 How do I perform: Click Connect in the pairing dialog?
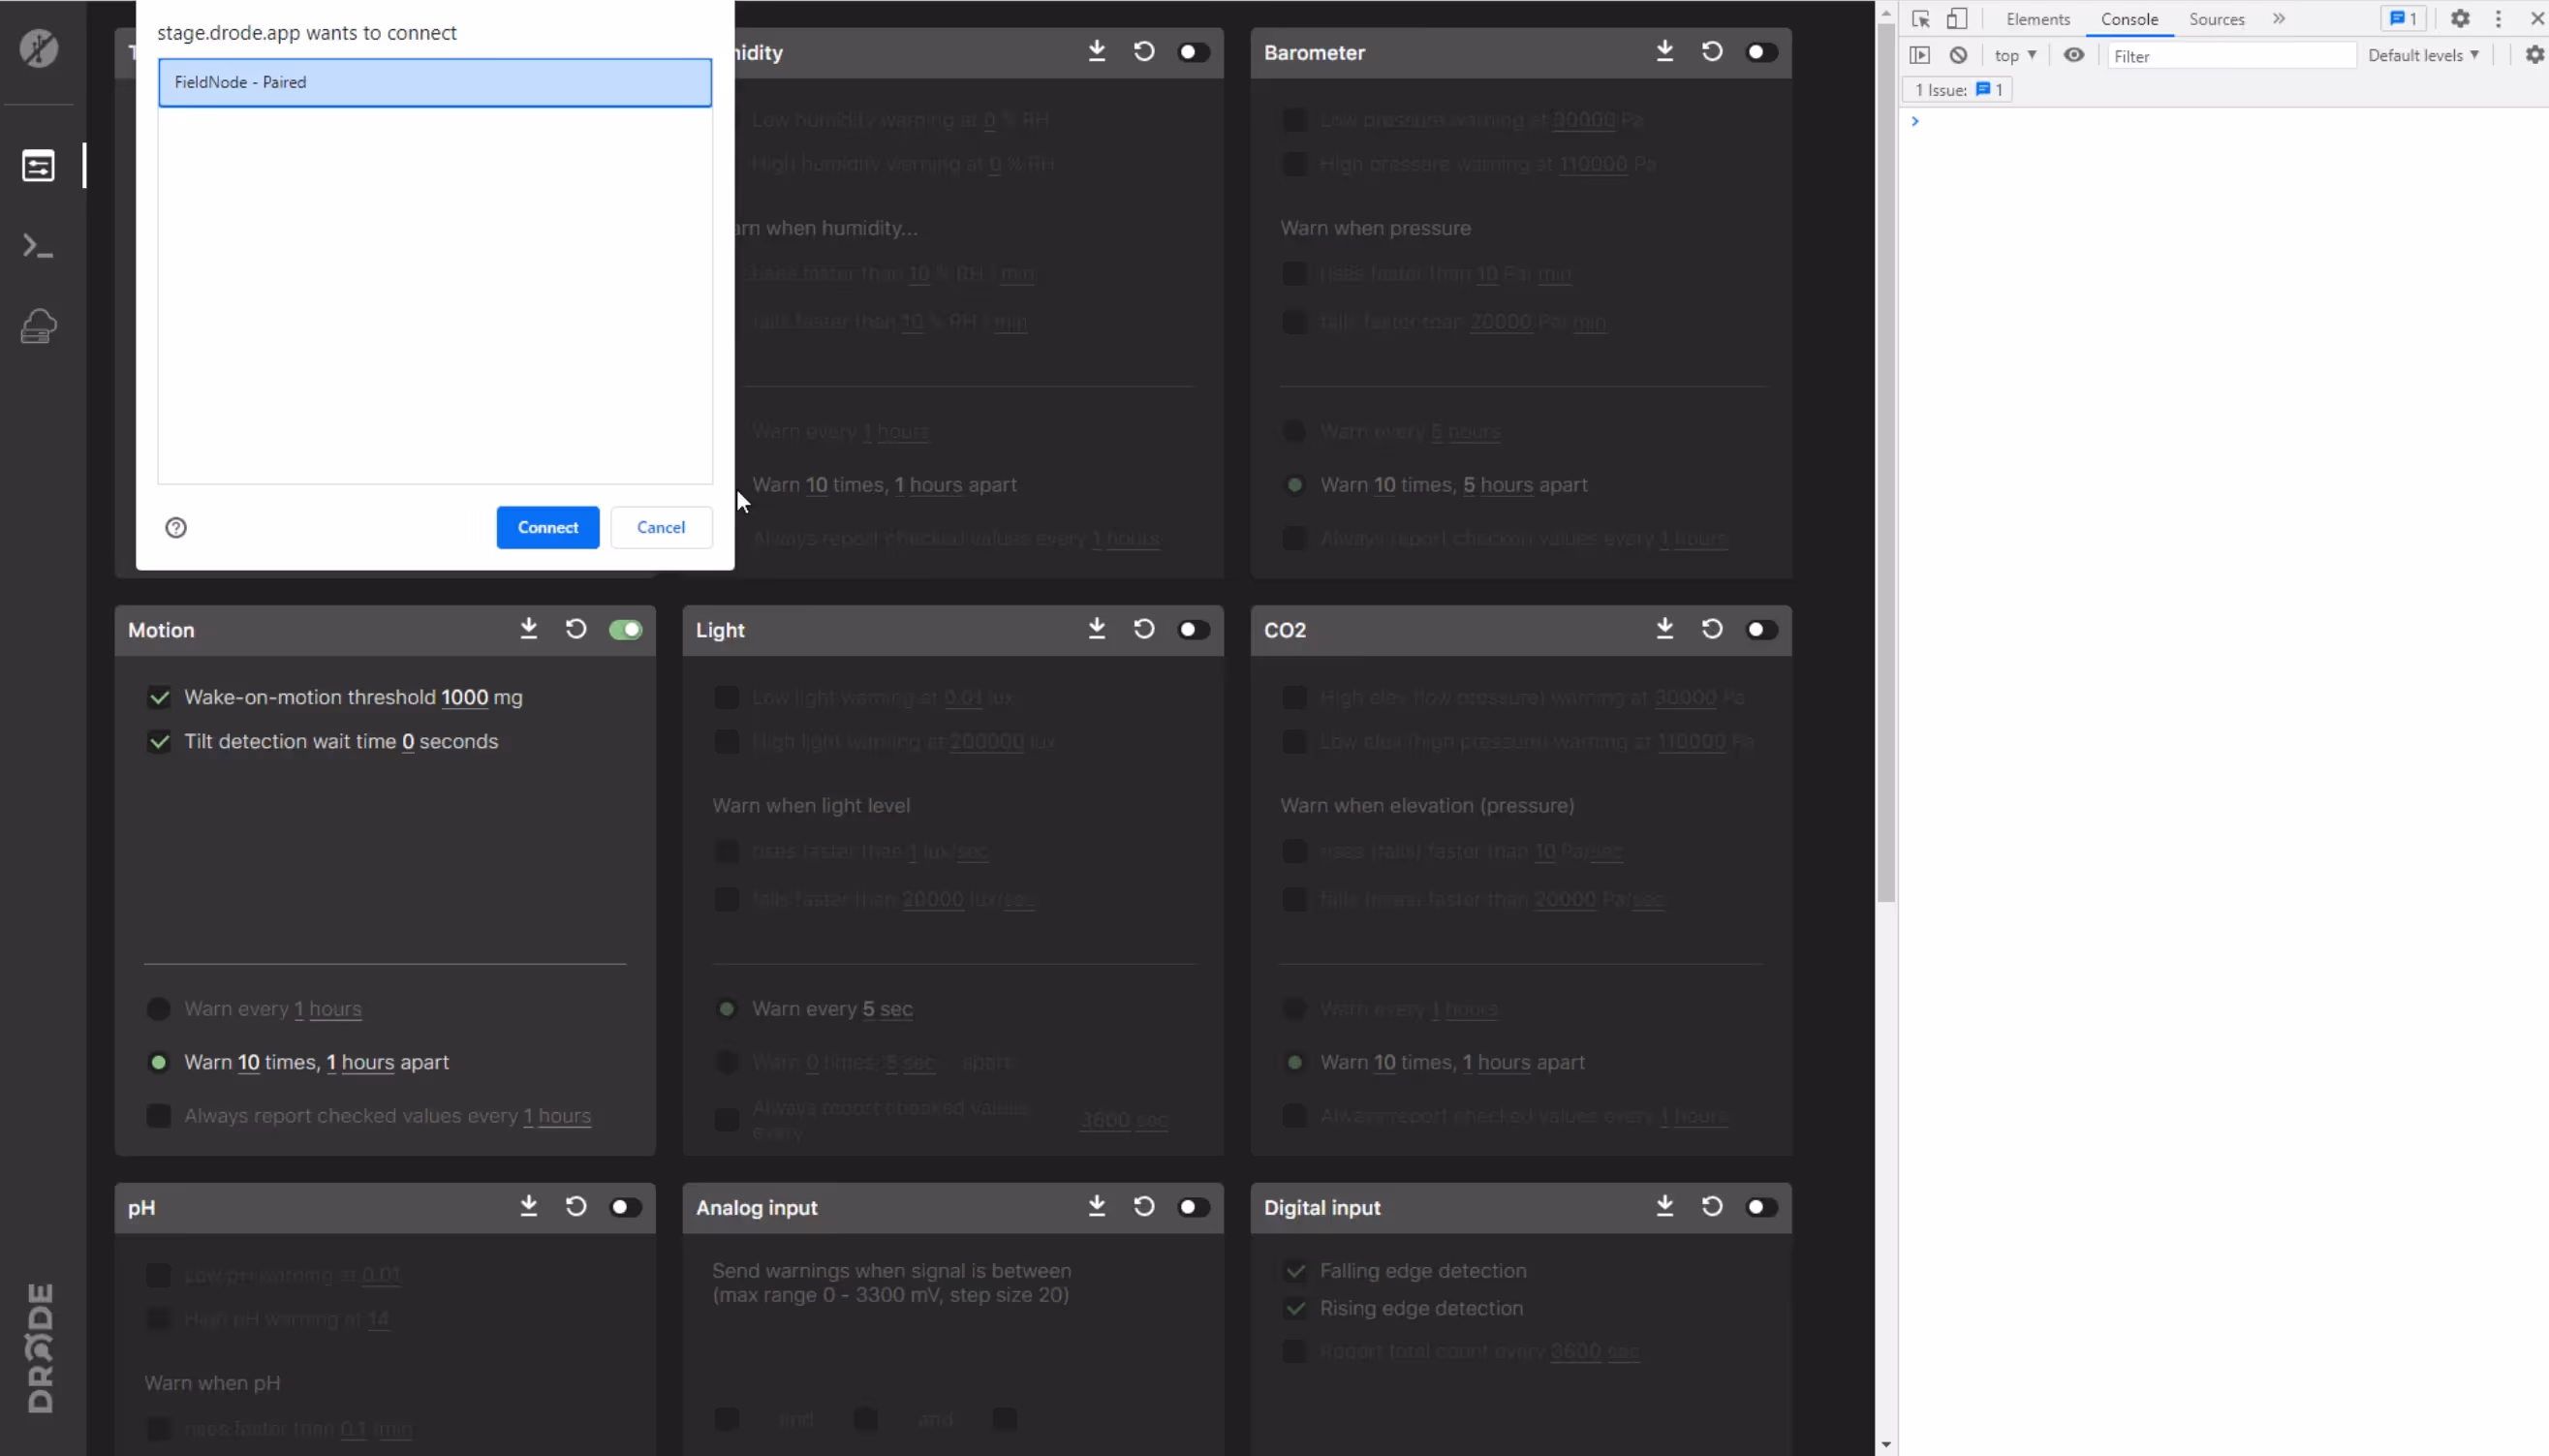coord(548,528)
